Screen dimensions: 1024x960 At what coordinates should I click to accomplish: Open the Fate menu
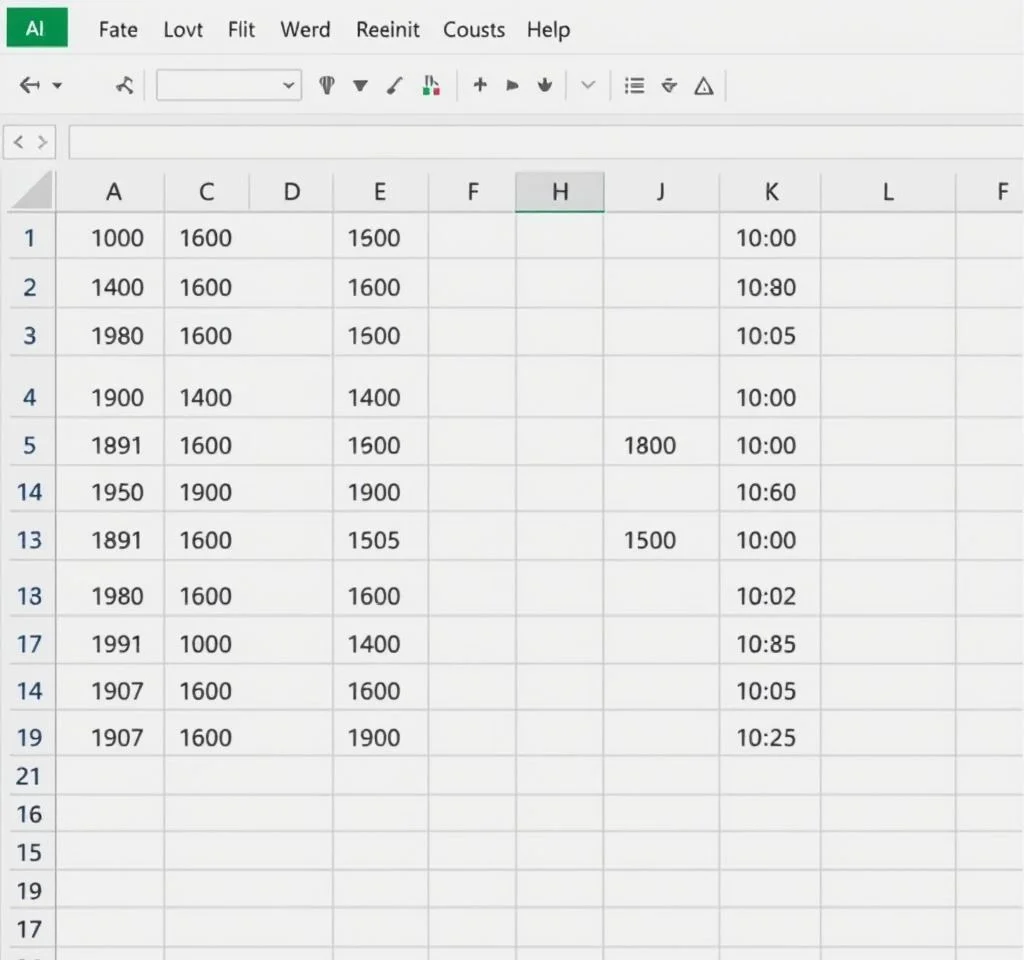(x=118, y=30)
